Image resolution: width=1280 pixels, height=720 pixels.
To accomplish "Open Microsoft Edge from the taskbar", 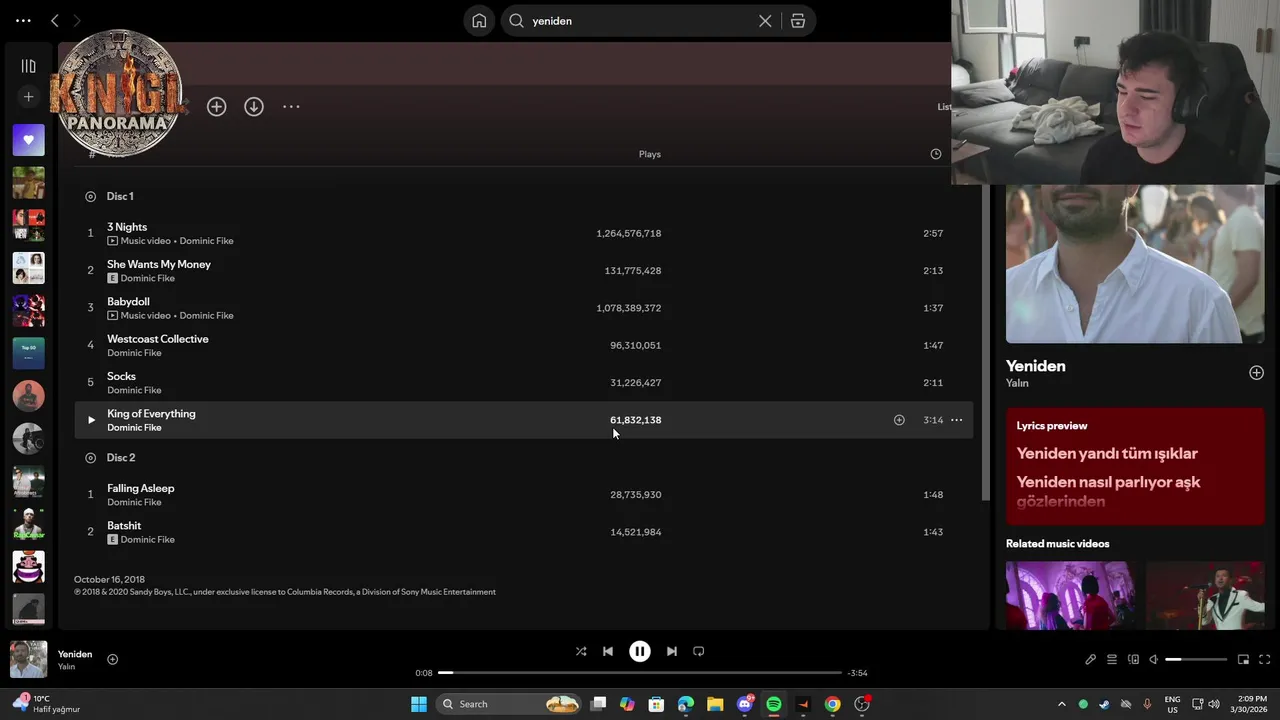I will [685, 704].
